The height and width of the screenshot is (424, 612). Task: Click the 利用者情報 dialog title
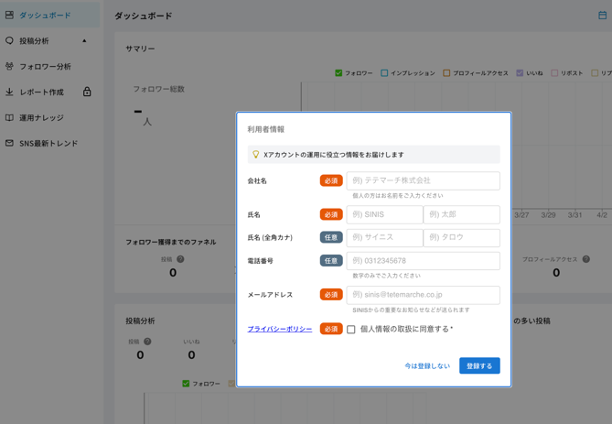pos(266,129)
